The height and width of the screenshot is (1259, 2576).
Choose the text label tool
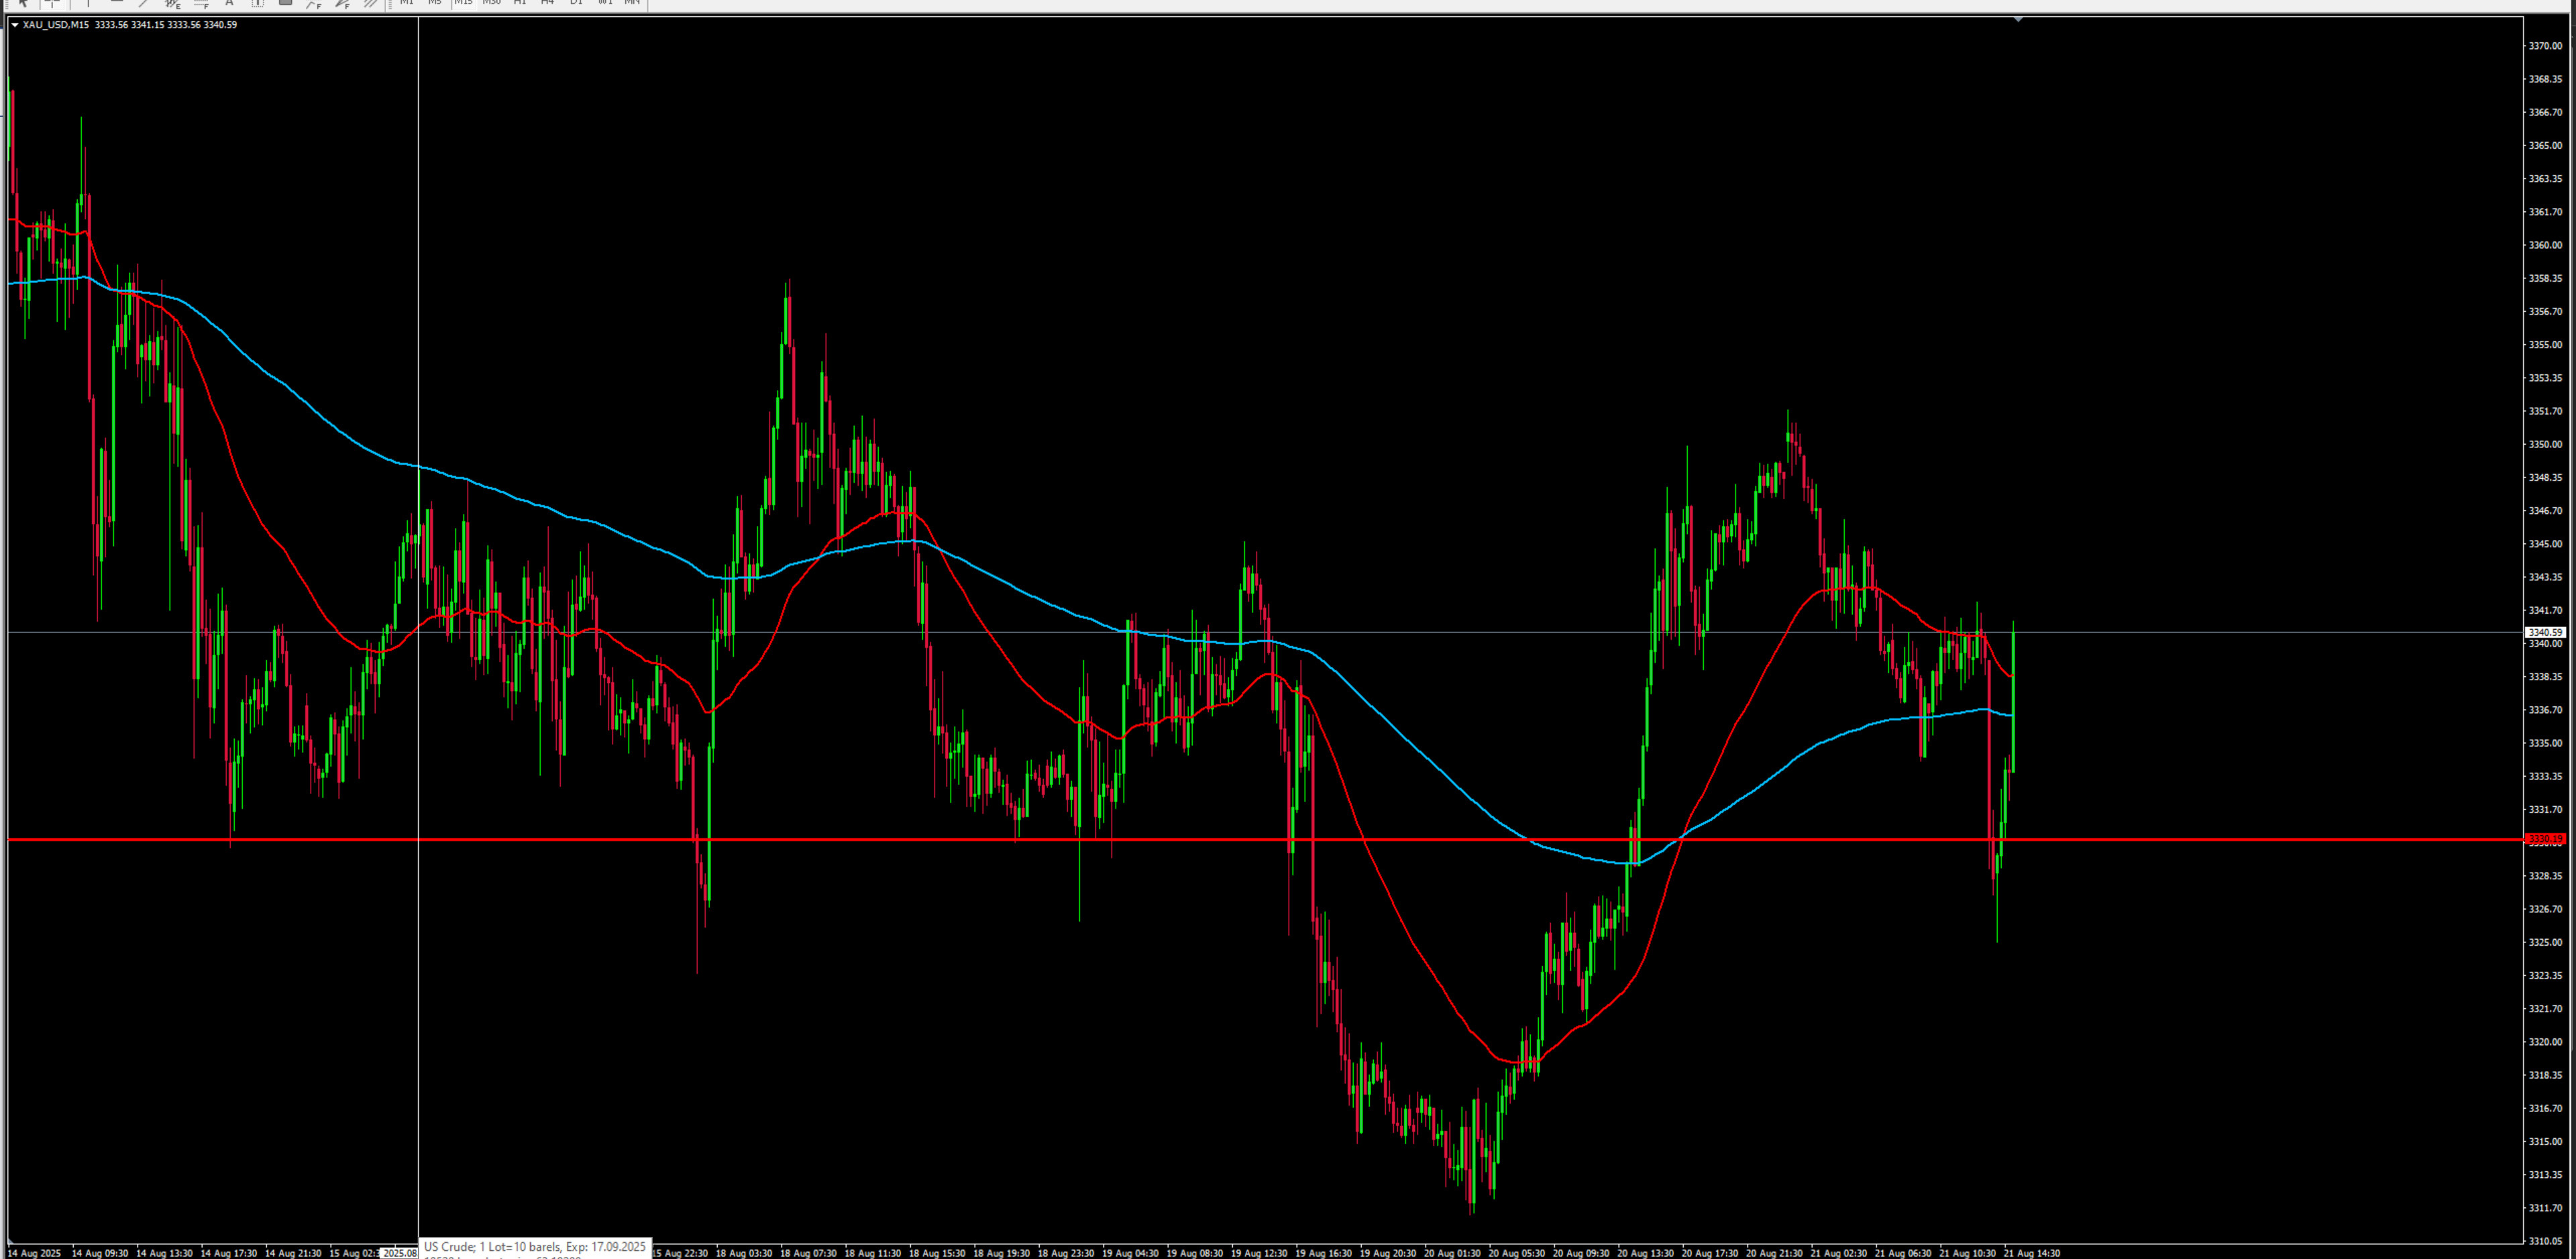257,3
